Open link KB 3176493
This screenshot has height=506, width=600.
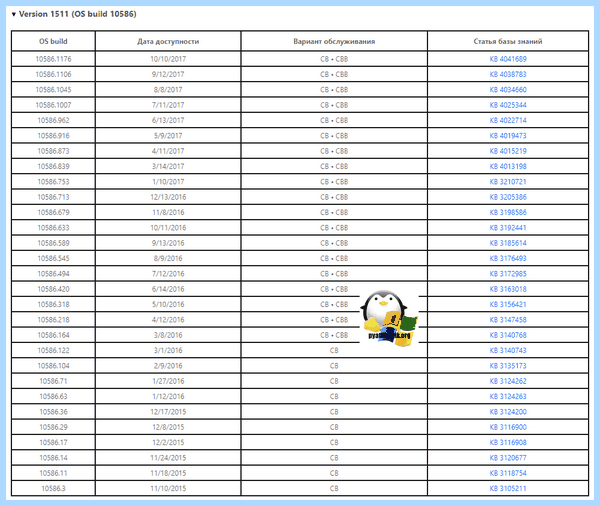point(508,258)
